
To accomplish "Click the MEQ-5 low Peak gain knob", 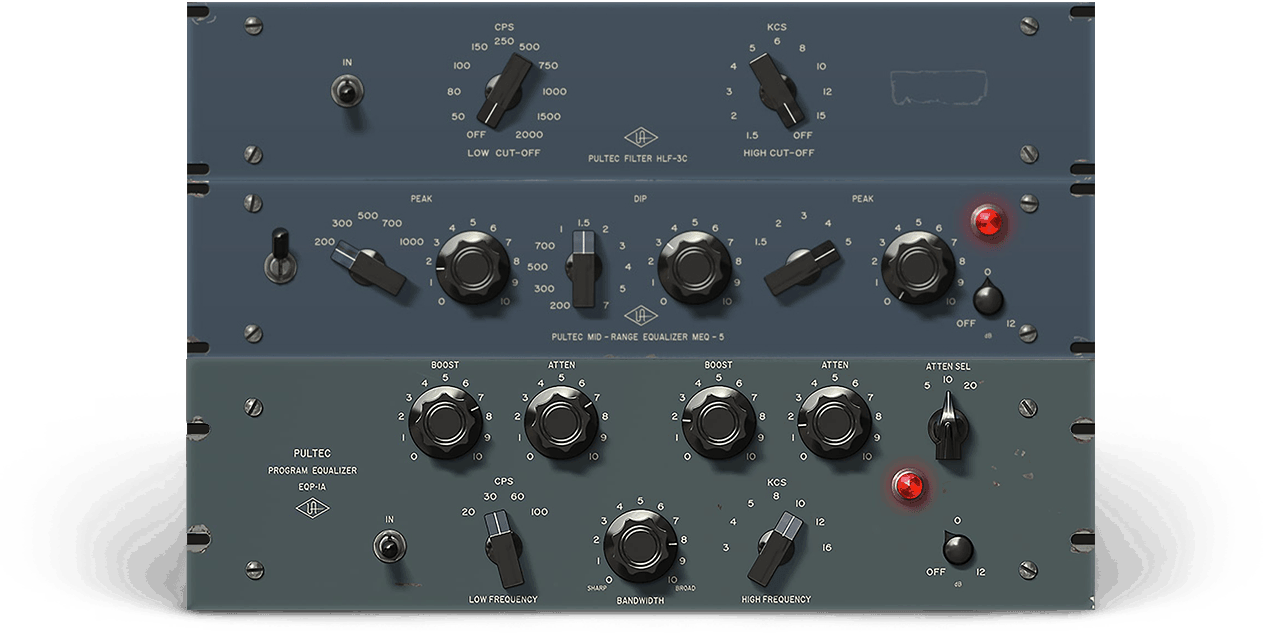I will pos(473,268).
